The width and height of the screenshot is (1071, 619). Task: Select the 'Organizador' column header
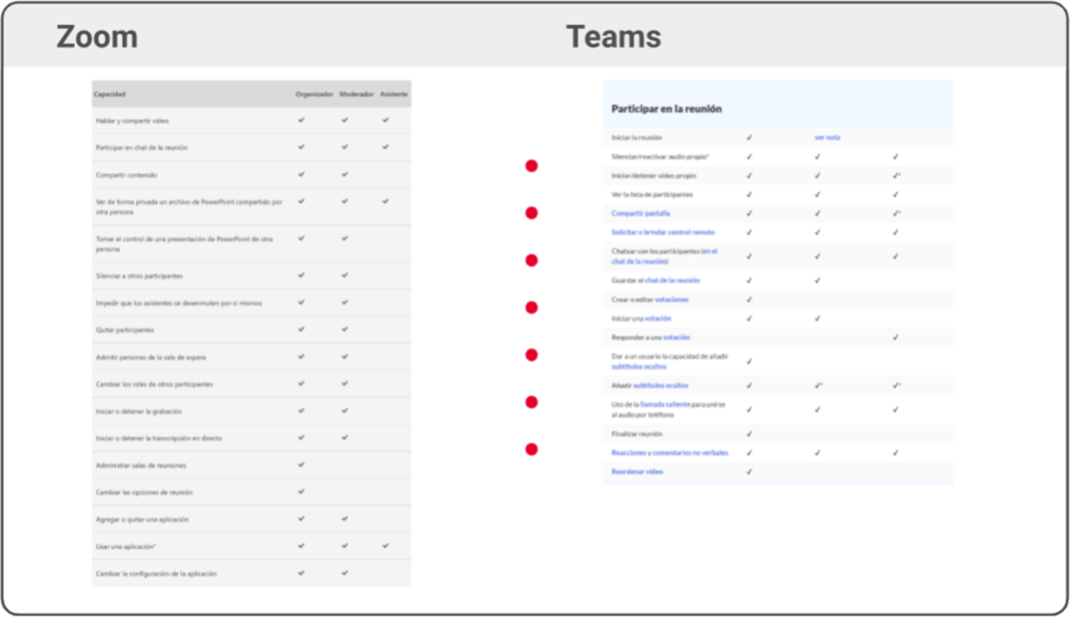(314, 94)
